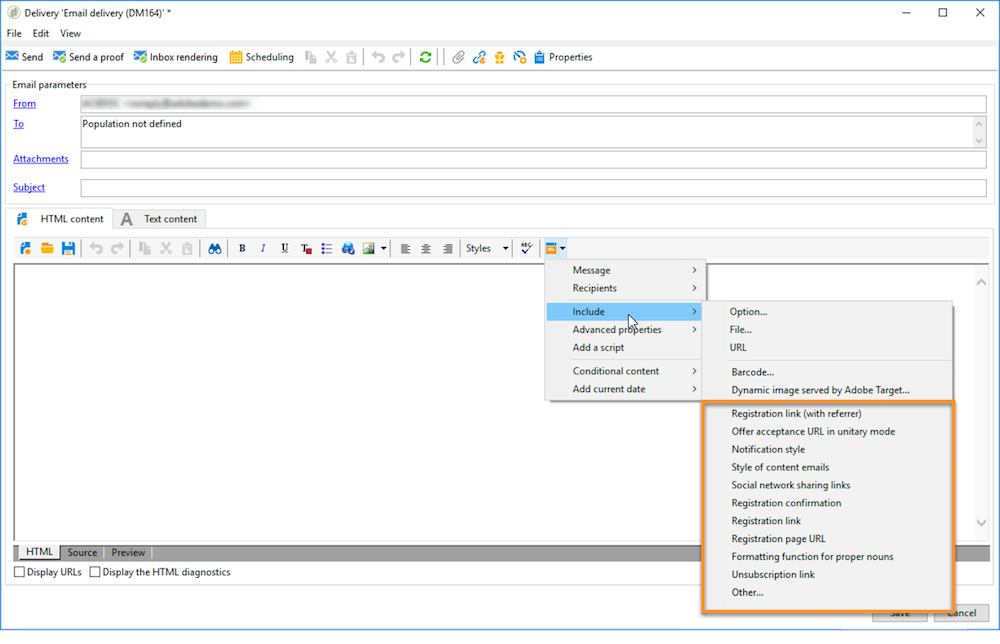This screenshot has height=644, width=1000.
Task: Click the save floppy disk icon in editor toolbar
Action: 68,248
